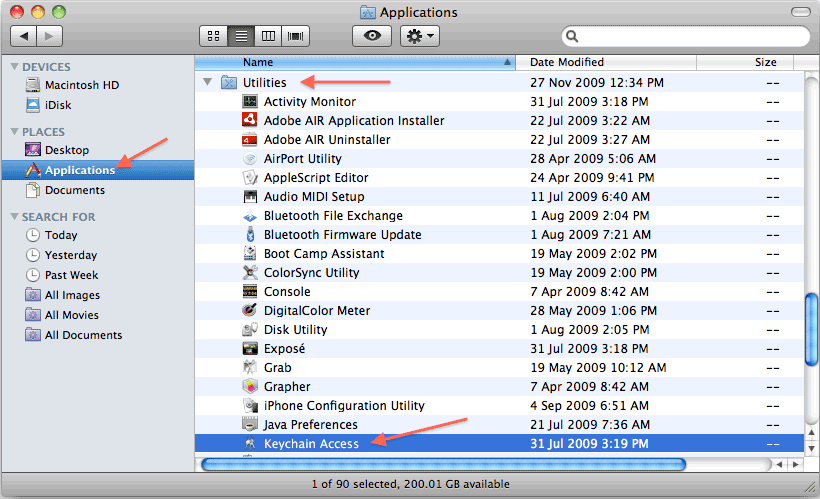820x499 pixels.
Task: Collapse the Utilities folder disclosure triangle
Action: coord(208,82)
